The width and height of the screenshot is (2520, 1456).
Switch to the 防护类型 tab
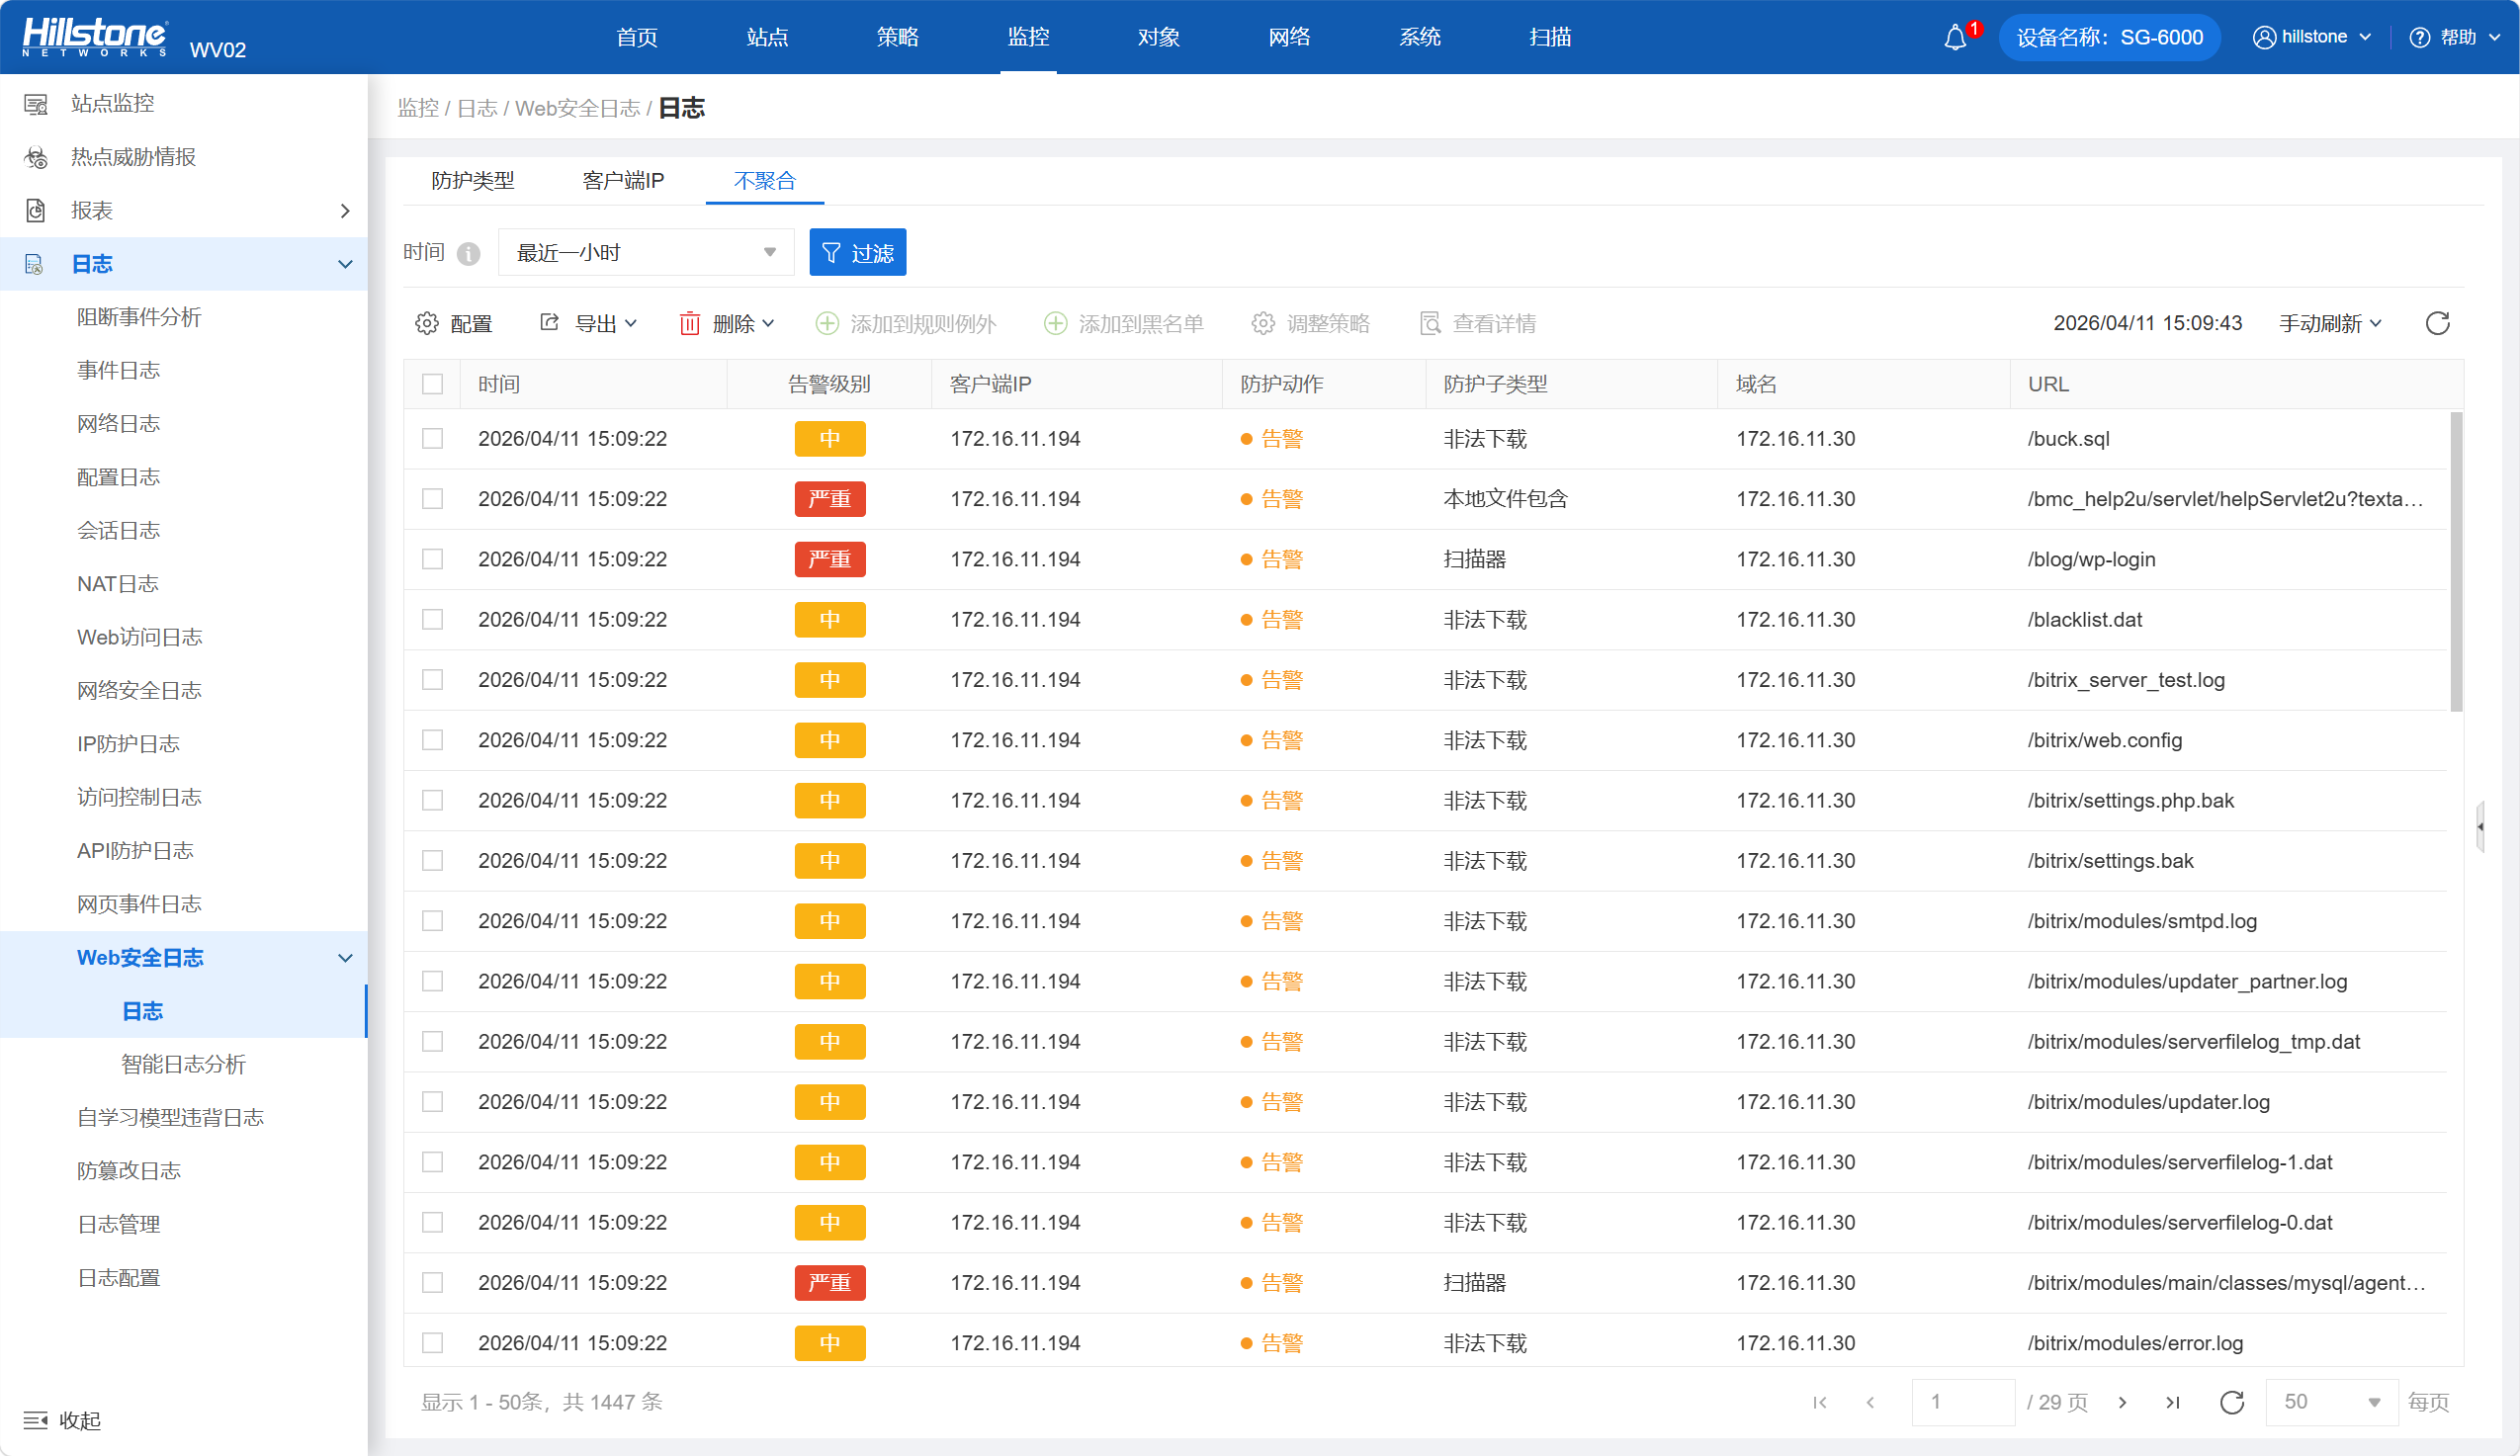pyautogui.click(x=473, y=180)
